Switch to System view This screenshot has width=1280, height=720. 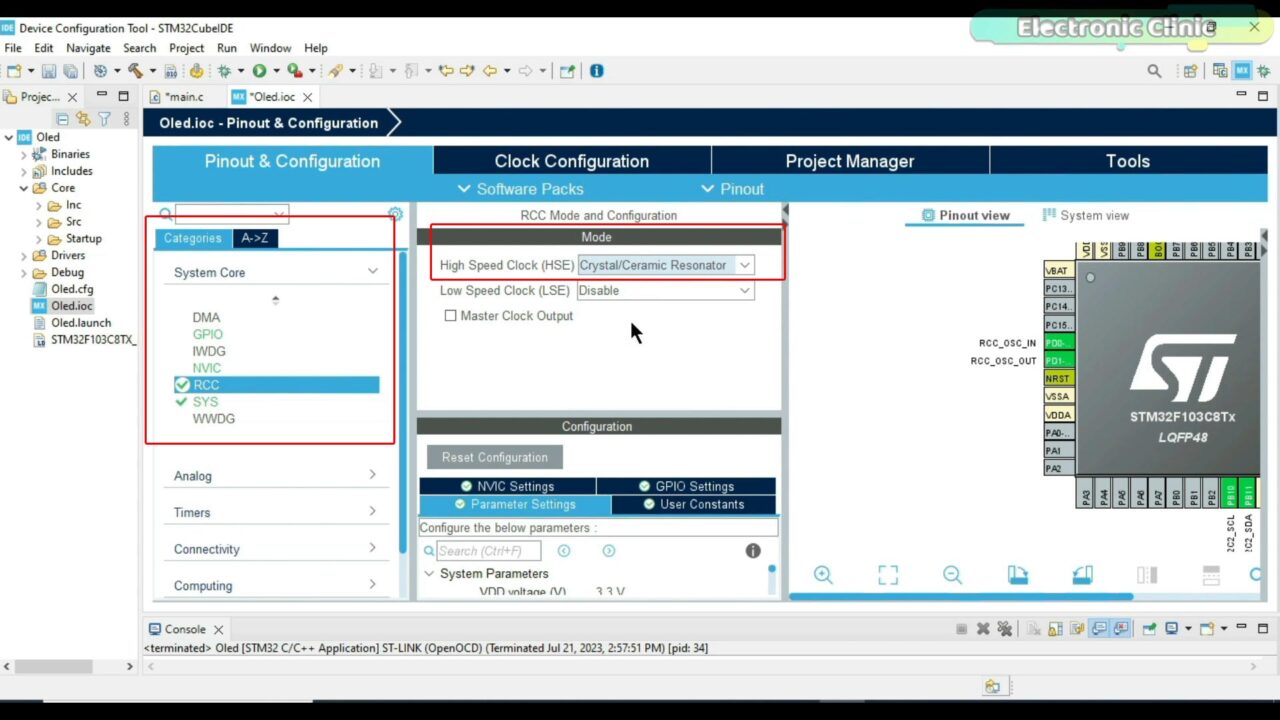point(1086,215)
